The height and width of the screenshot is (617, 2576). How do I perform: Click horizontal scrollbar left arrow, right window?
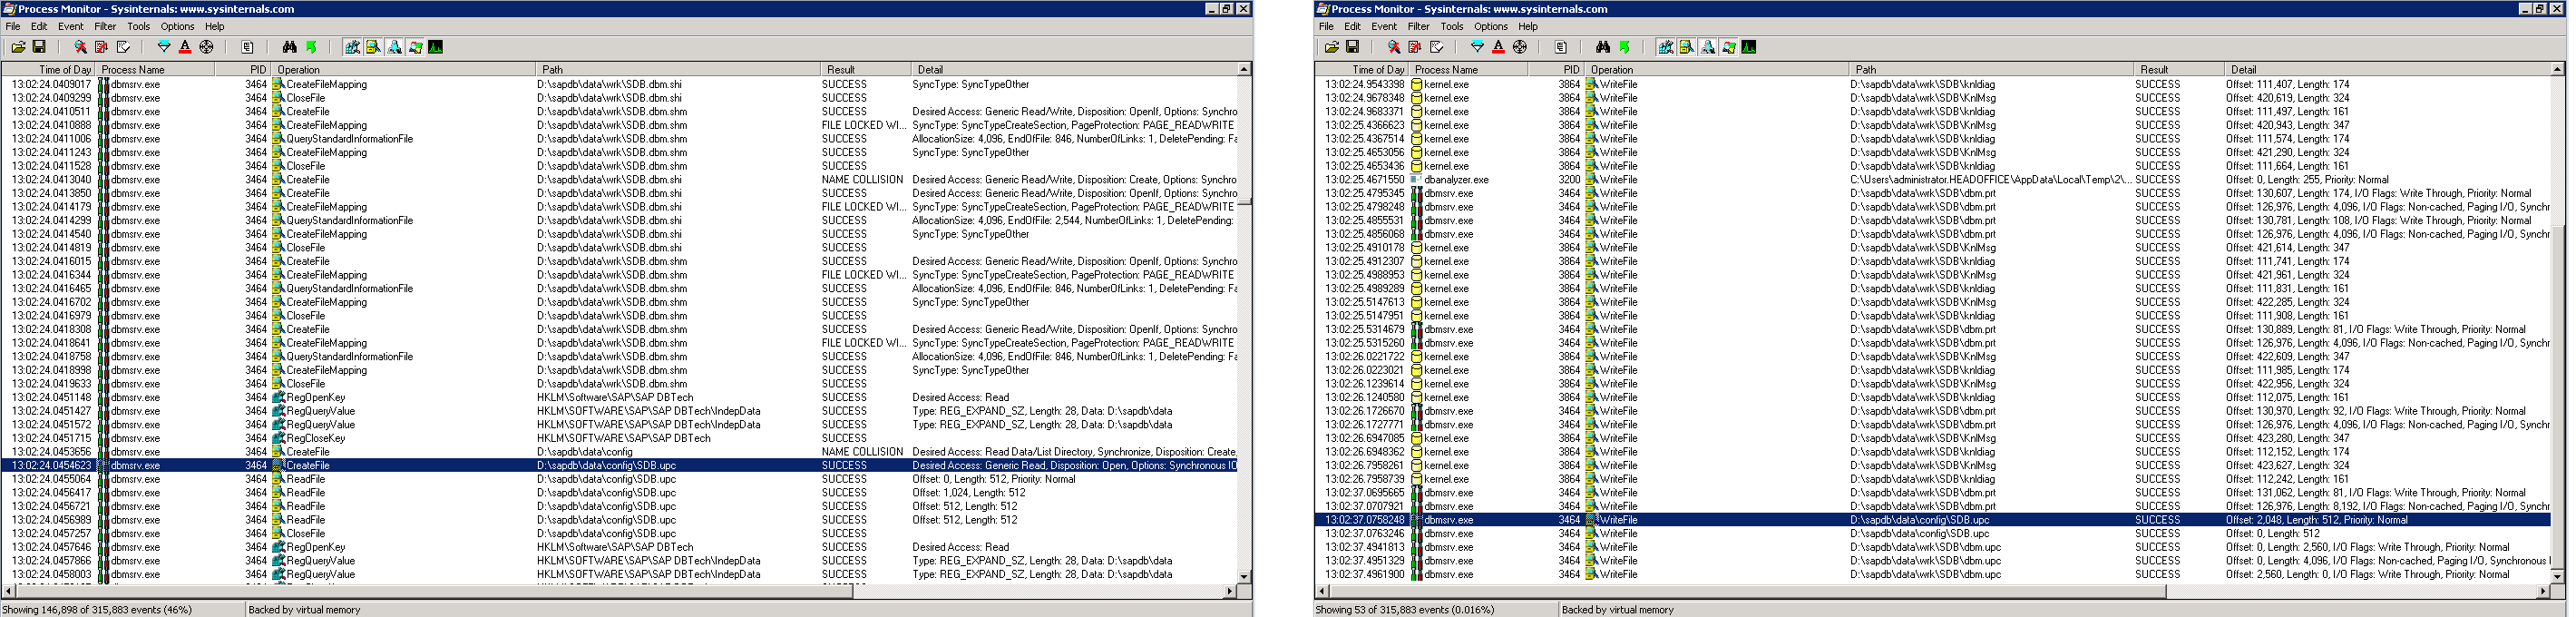[1322, 591]
